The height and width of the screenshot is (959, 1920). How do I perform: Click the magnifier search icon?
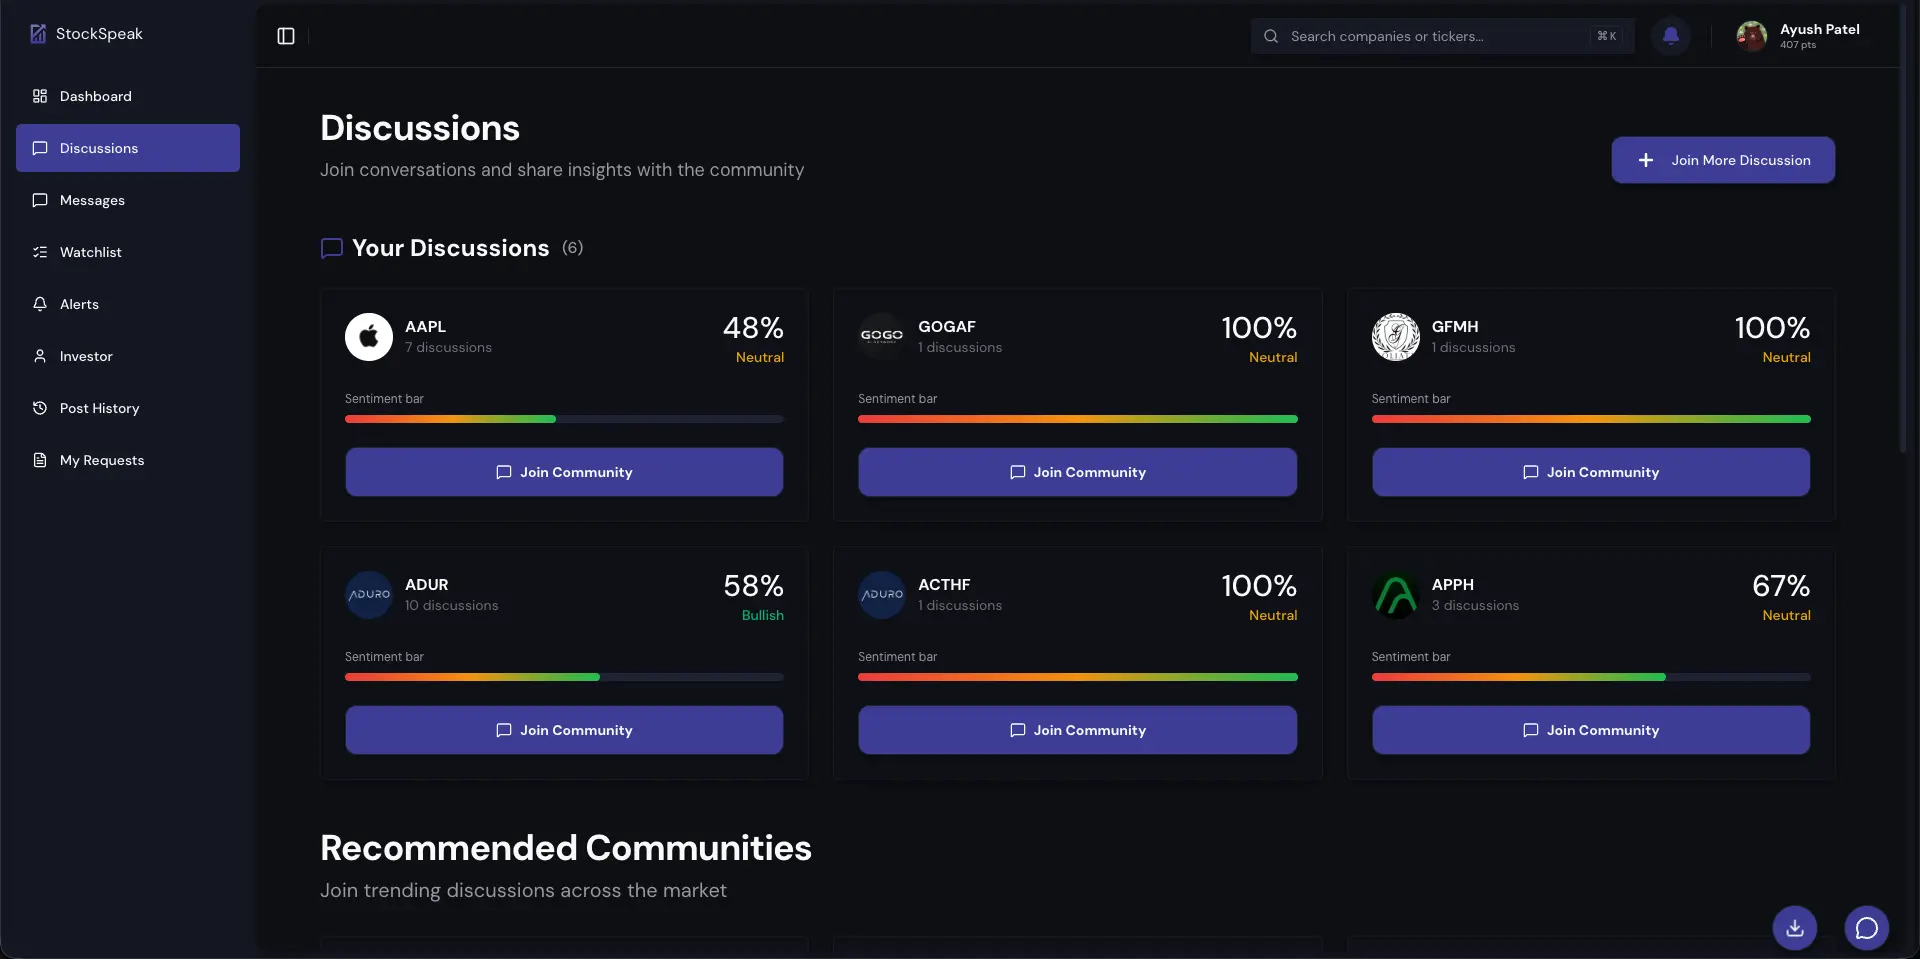pos(1271,36)
